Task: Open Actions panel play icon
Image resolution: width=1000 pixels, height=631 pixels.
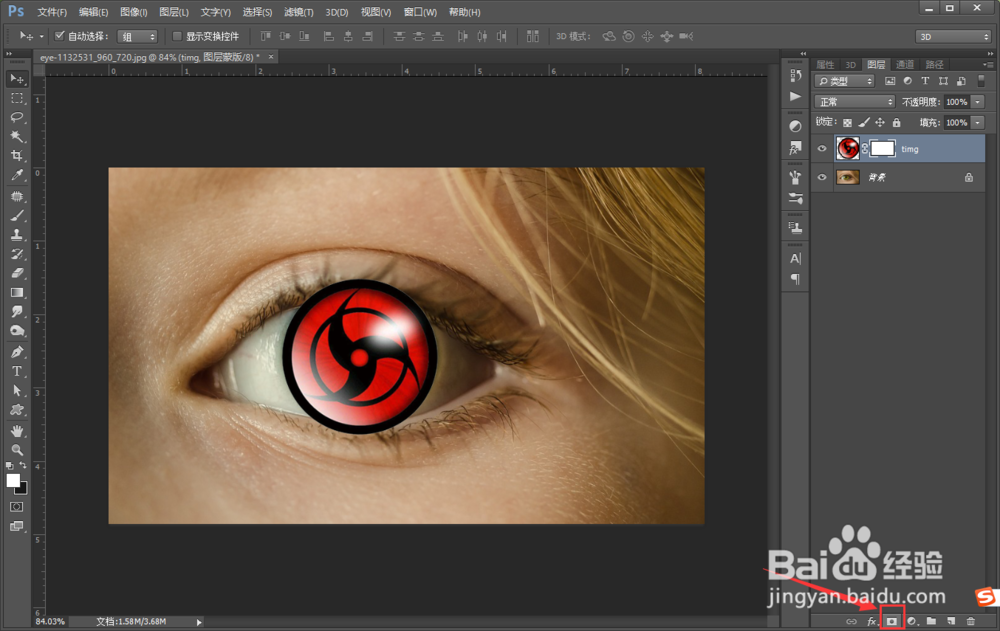Action: [795, 96]
